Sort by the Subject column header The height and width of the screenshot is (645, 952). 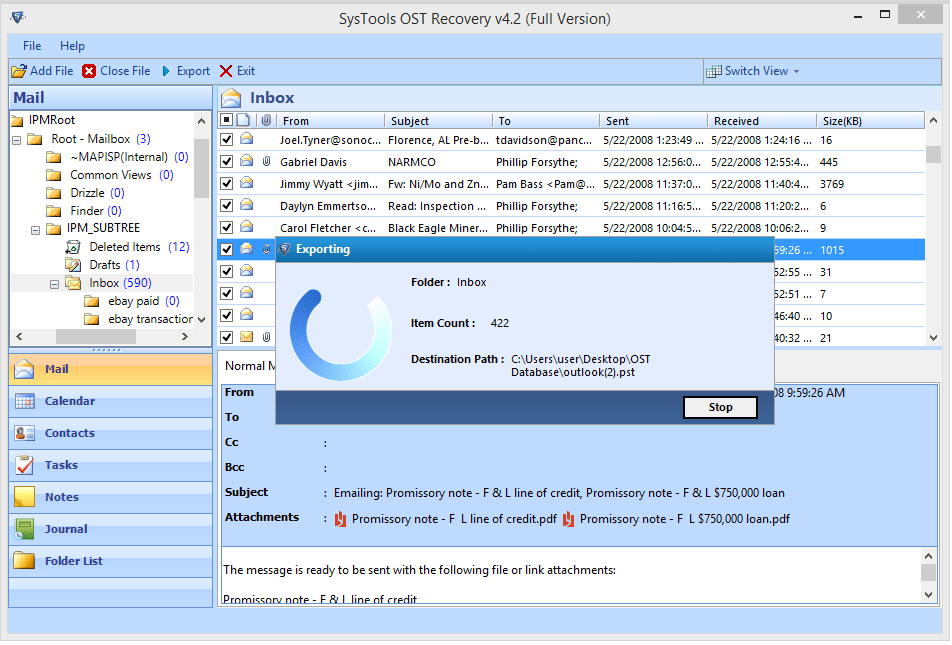438,121
